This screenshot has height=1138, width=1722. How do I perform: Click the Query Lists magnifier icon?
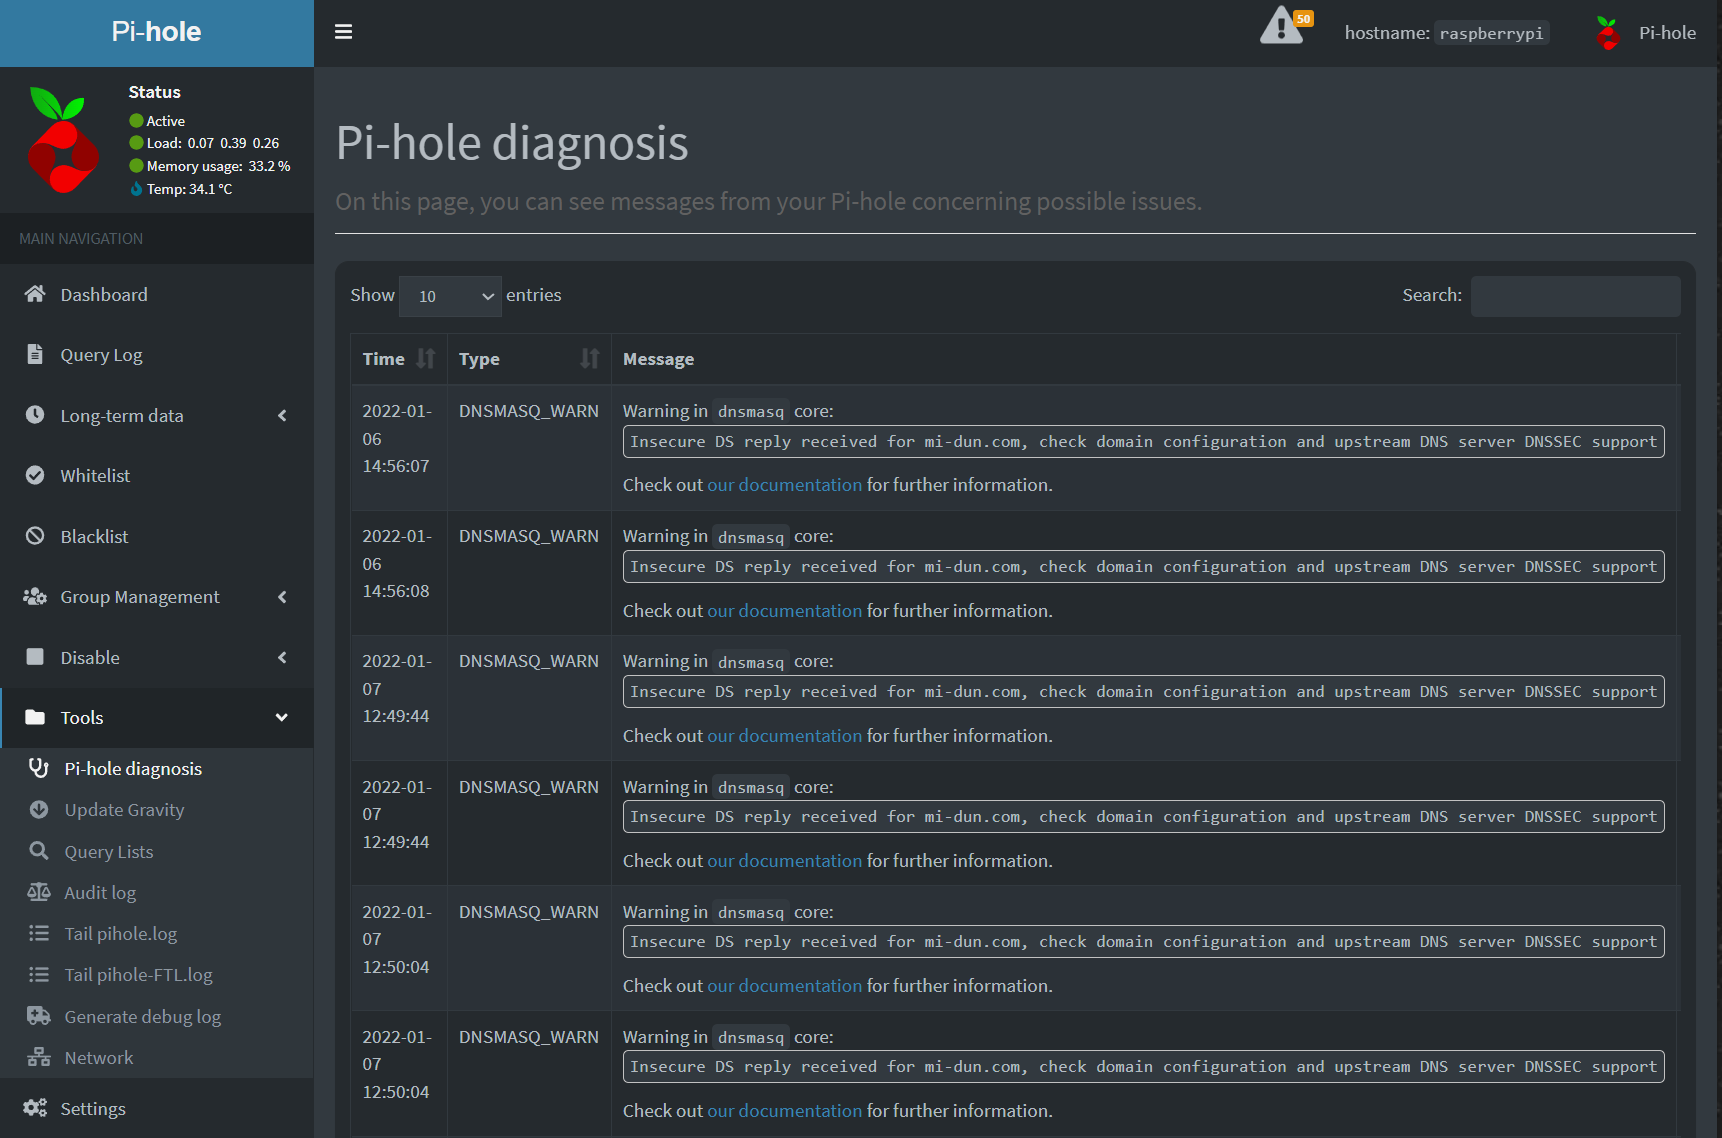[x=39, y=851]
